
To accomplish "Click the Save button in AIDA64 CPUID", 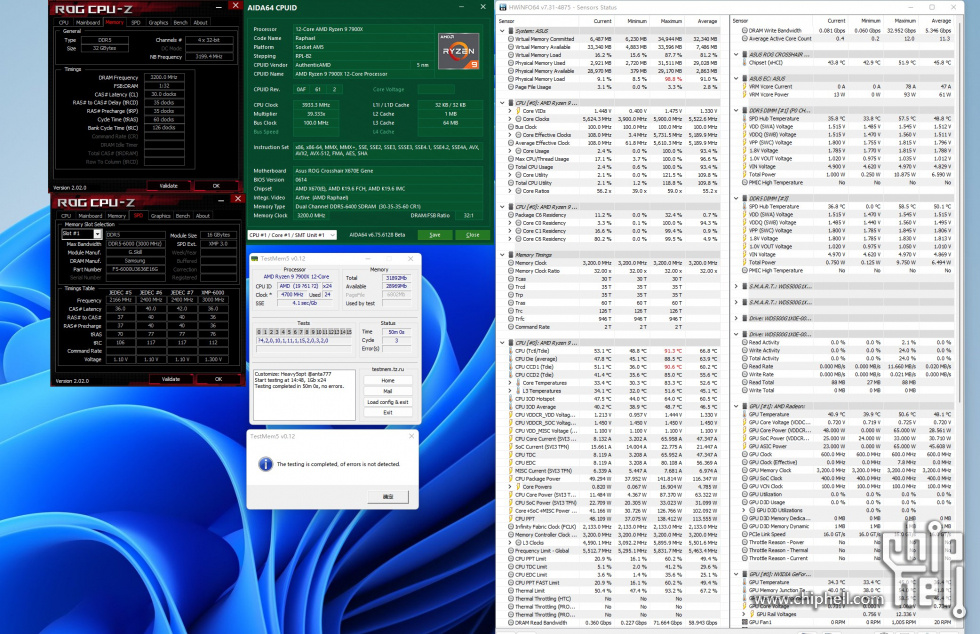I will [435, 235].
